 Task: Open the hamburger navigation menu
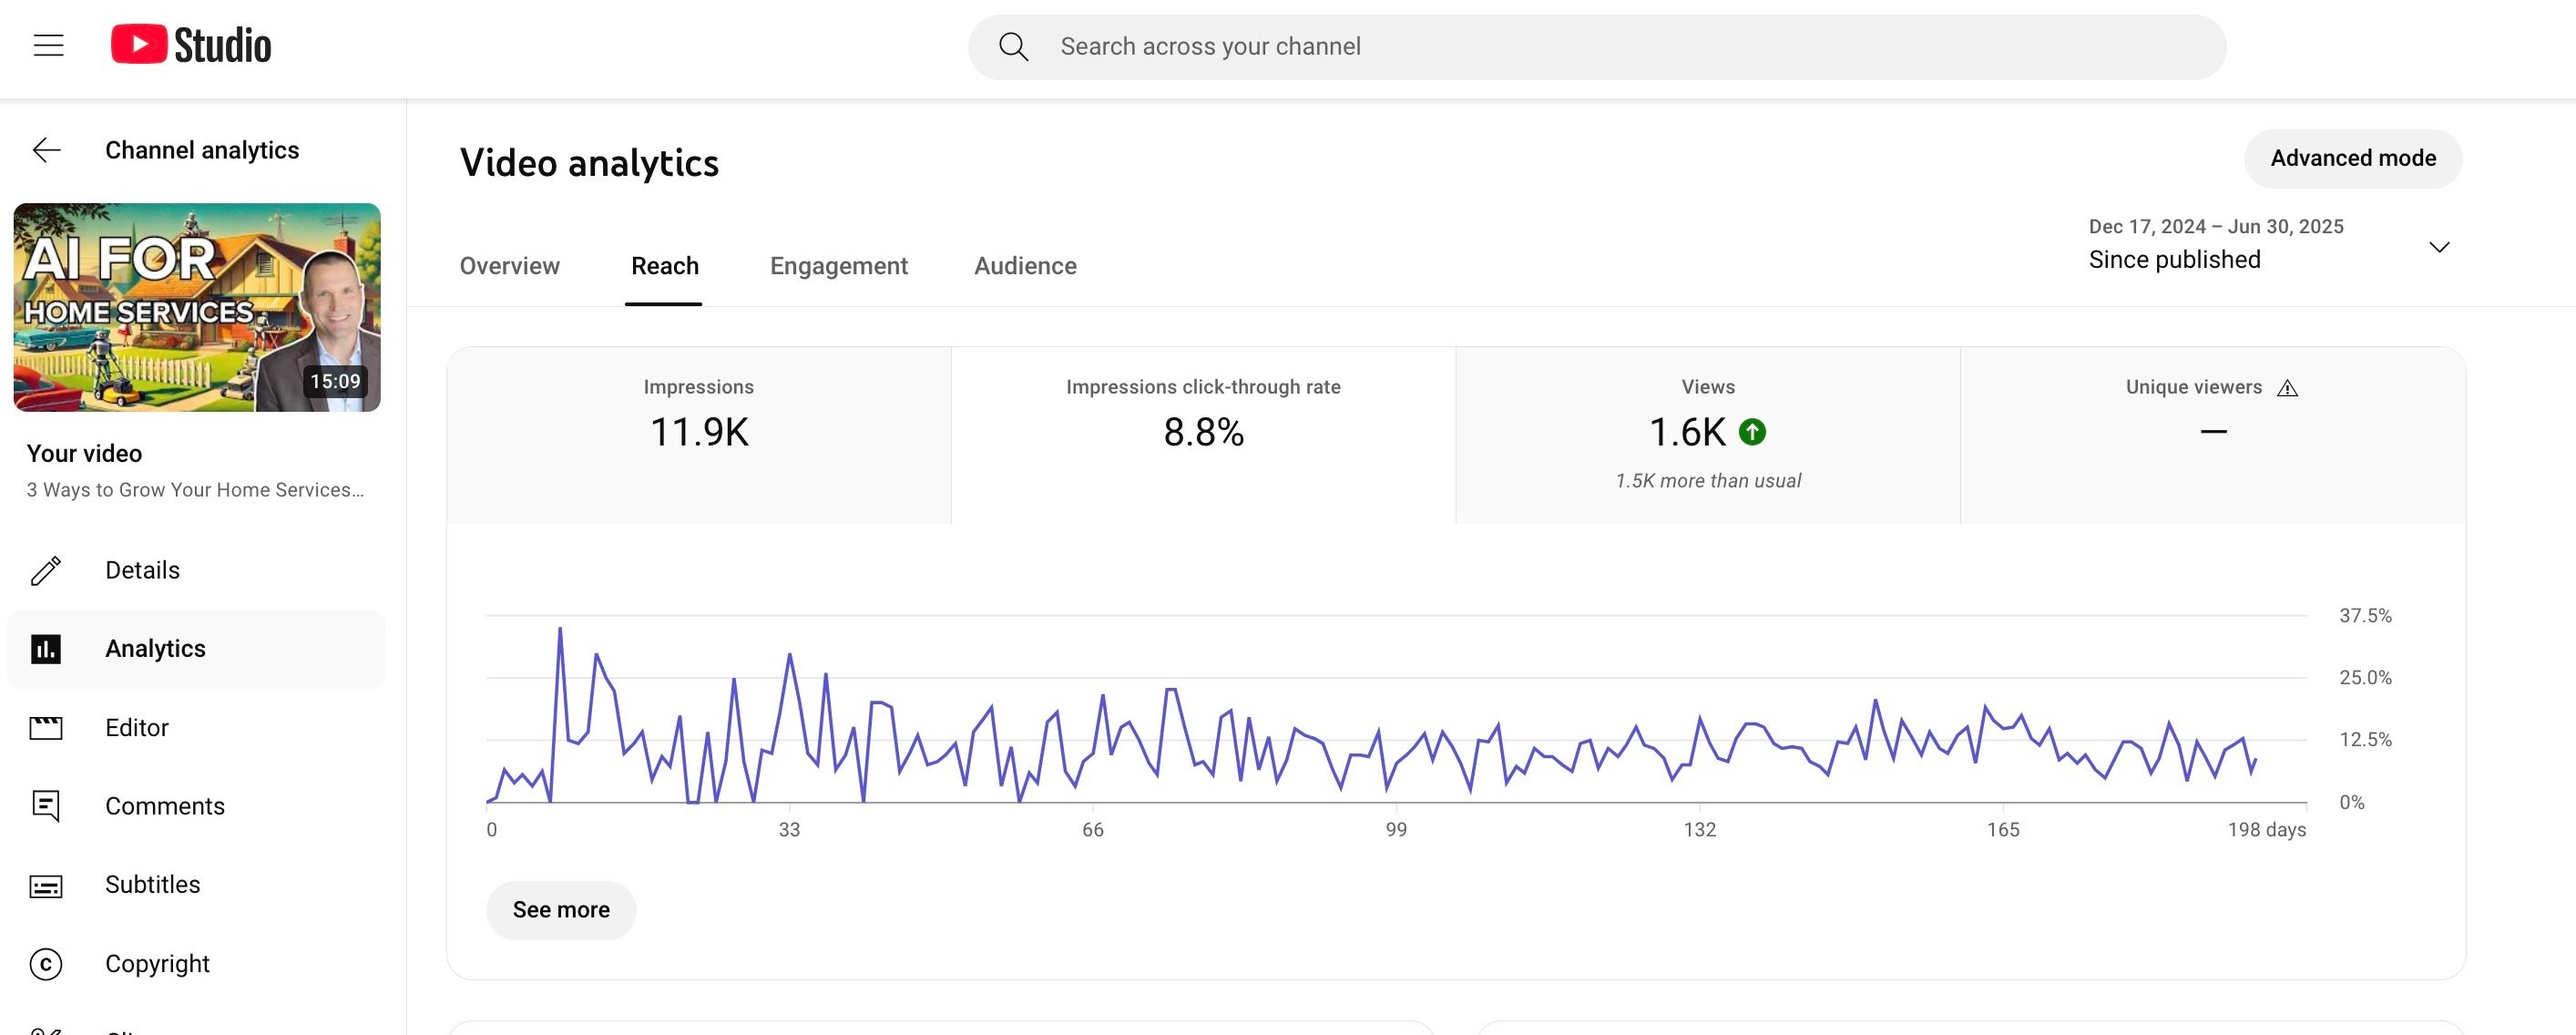point(48,44)
